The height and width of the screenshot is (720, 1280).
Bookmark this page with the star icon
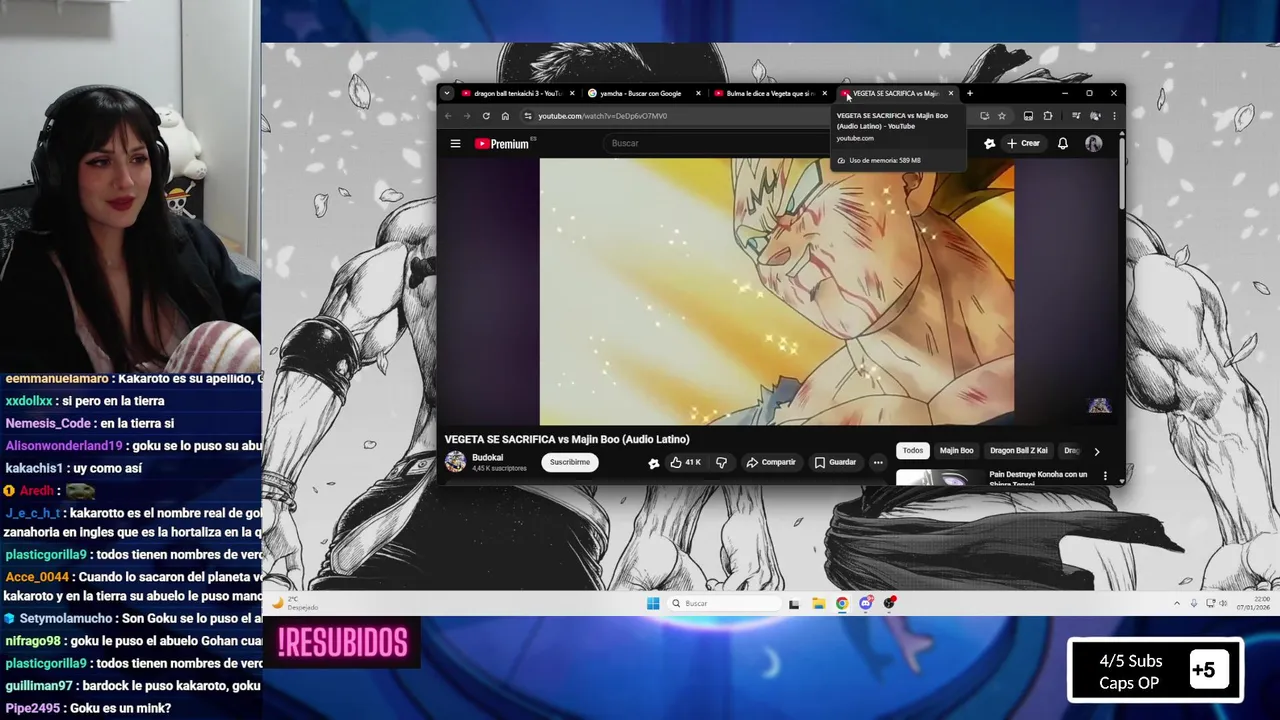[1001, 116]
